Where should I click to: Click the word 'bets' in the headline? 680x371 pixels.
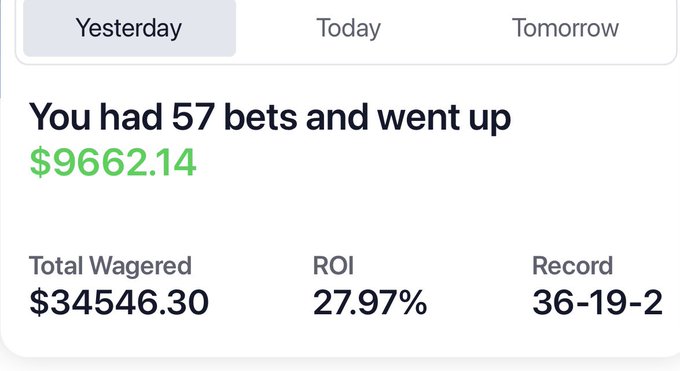[260, 116]
